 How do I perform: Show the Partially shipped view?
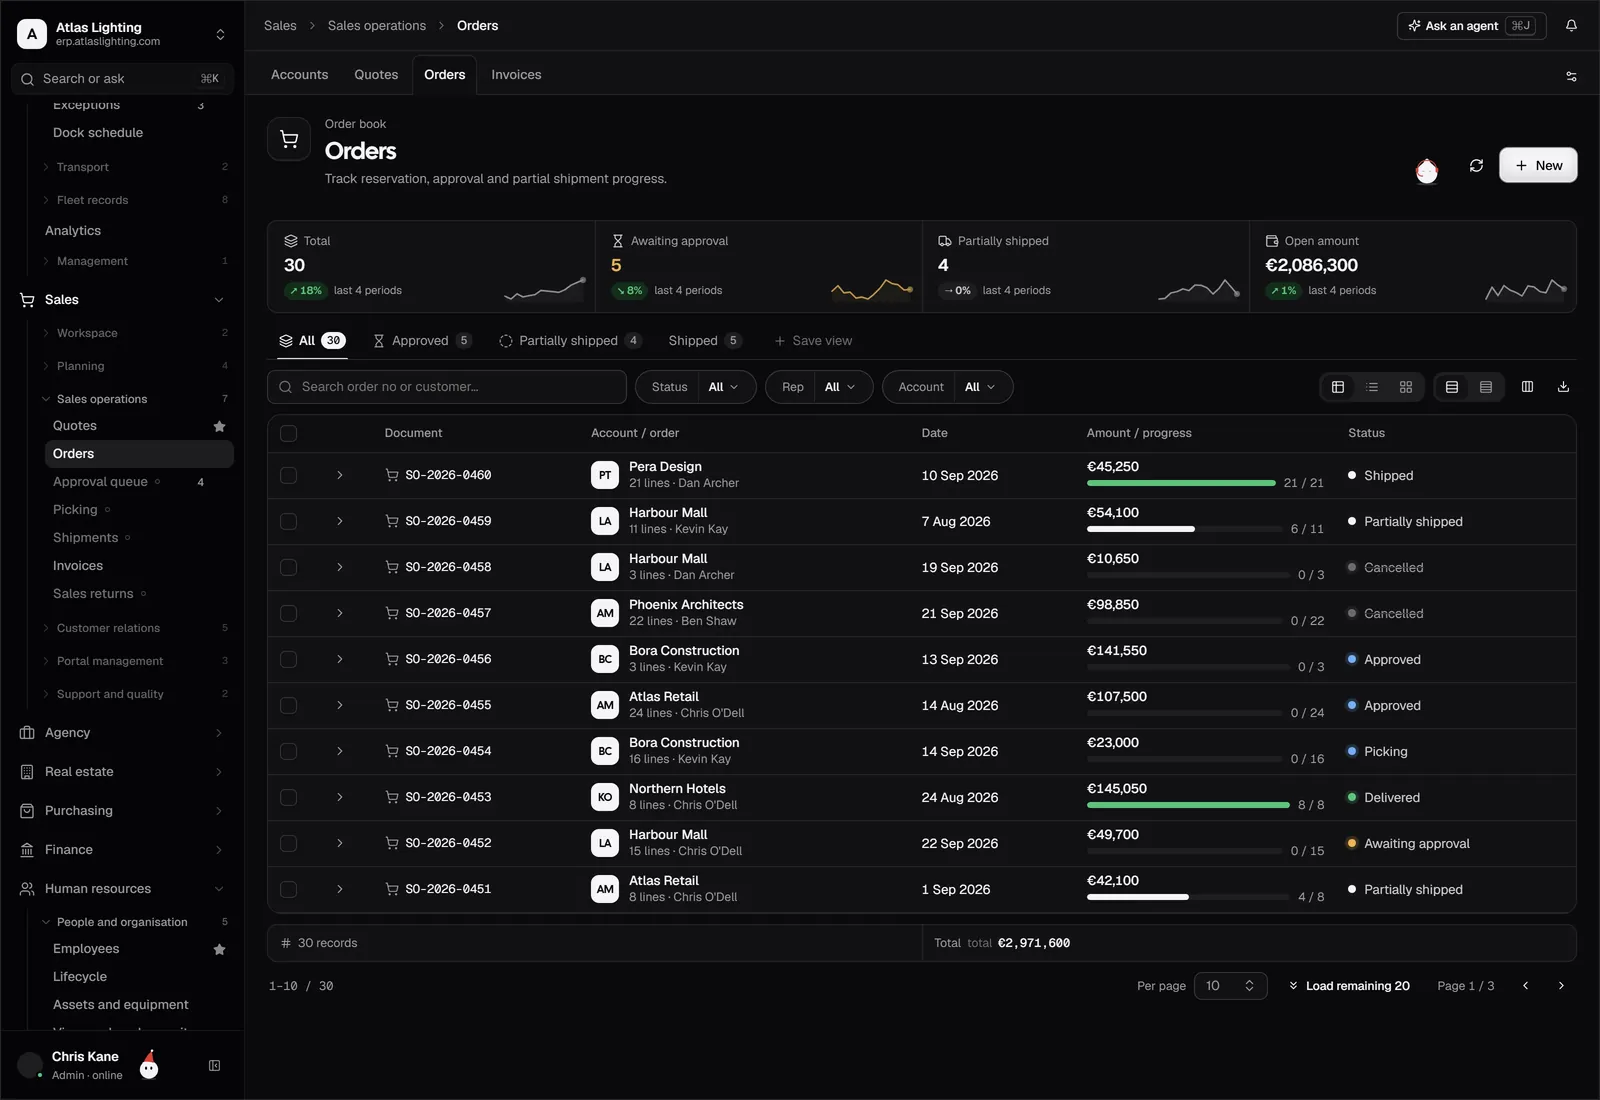570,341
